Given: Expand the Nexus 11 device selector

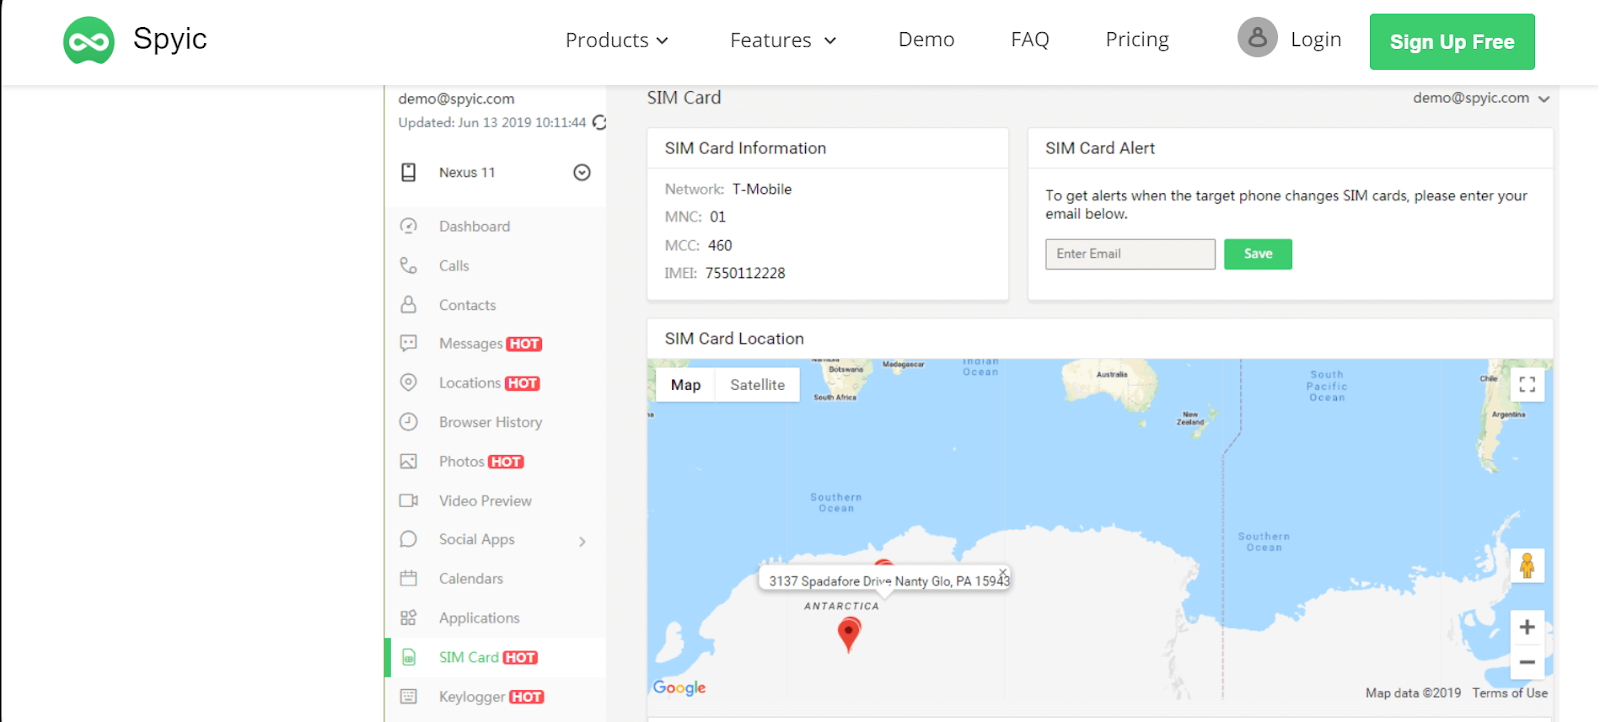Looking at the screenshot, I should [582, 172].
